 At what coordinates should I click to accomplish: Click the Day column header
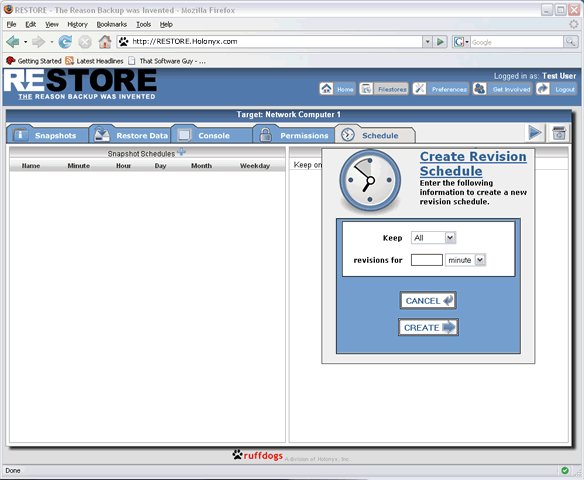click(161, 166)
